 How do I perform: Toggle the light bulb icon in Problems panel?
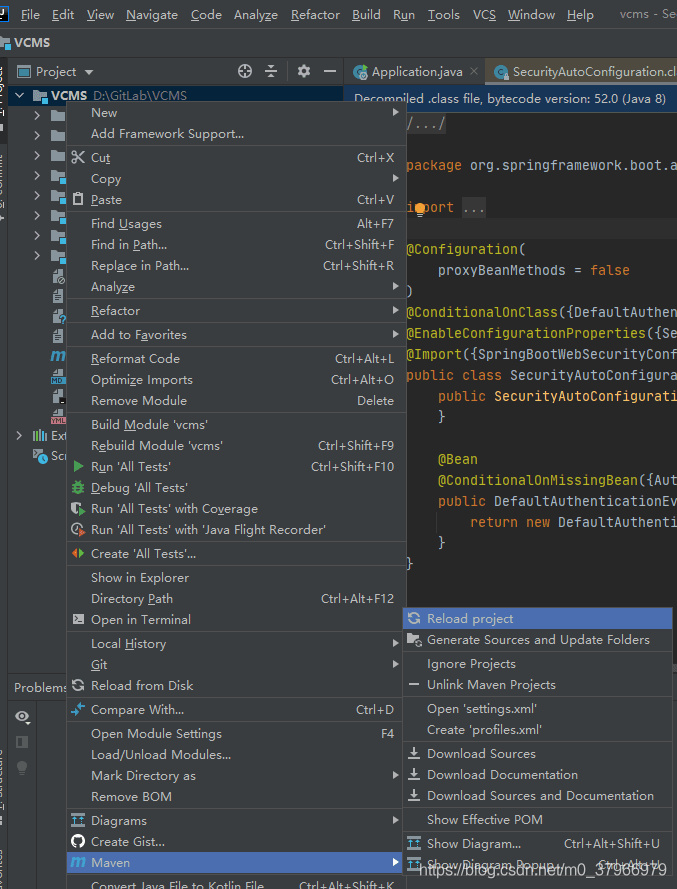point(22,767)
